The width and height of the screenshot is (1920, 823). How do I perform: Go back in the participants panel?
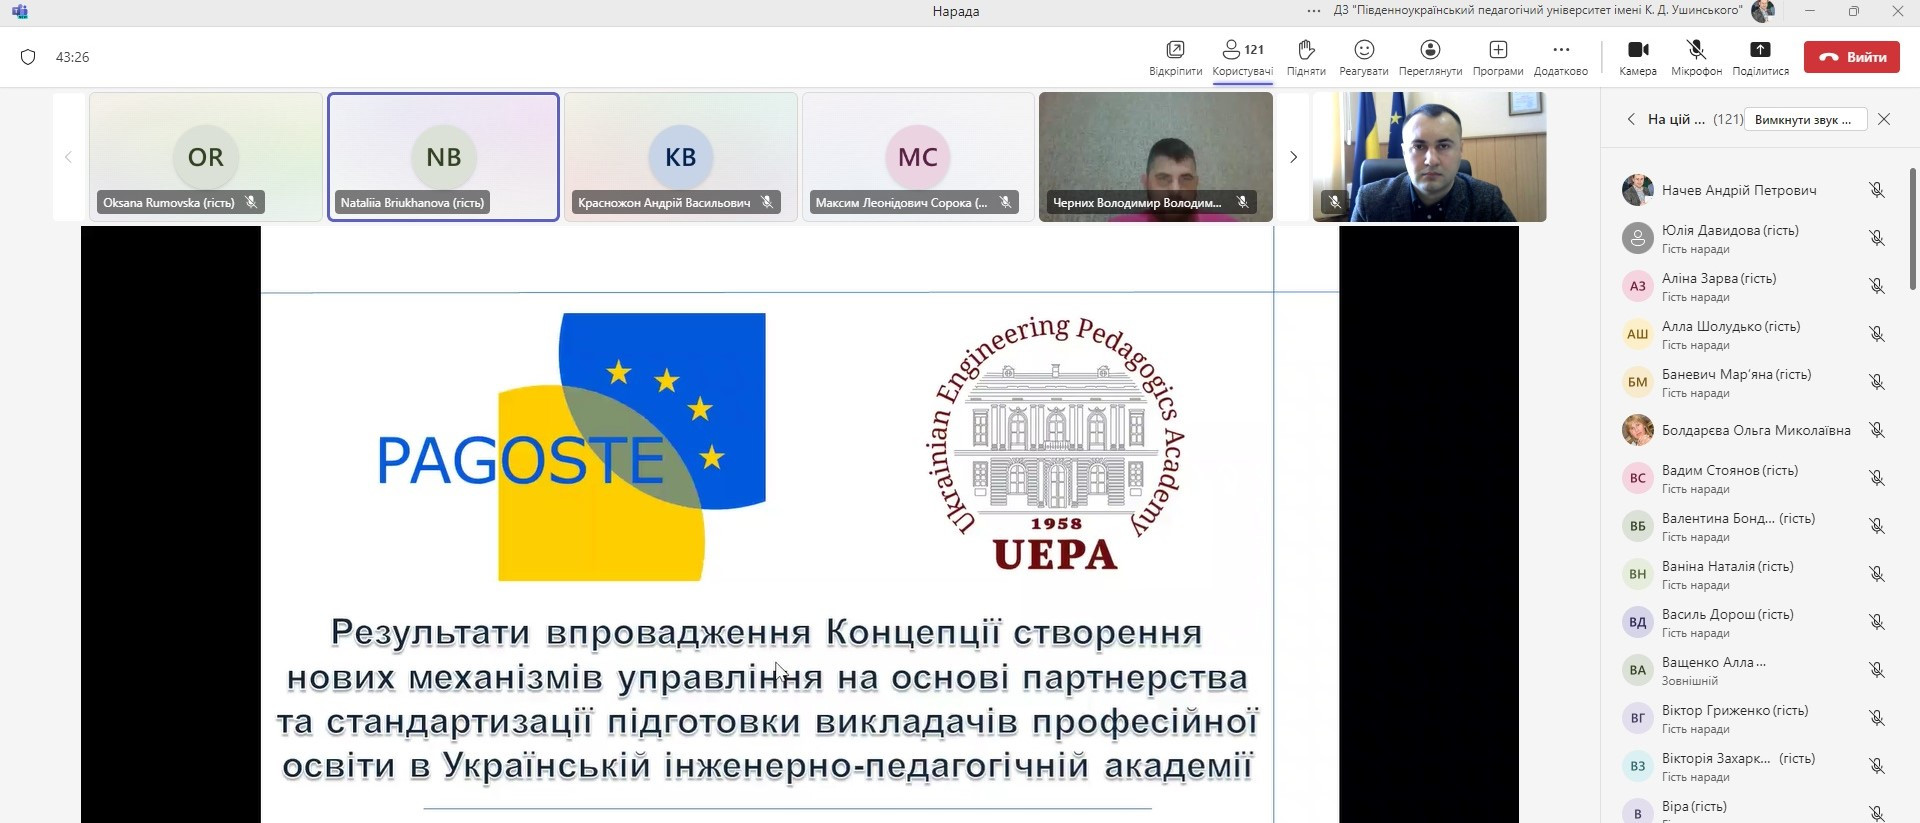pyautogui.click(x=1631, y=119)
